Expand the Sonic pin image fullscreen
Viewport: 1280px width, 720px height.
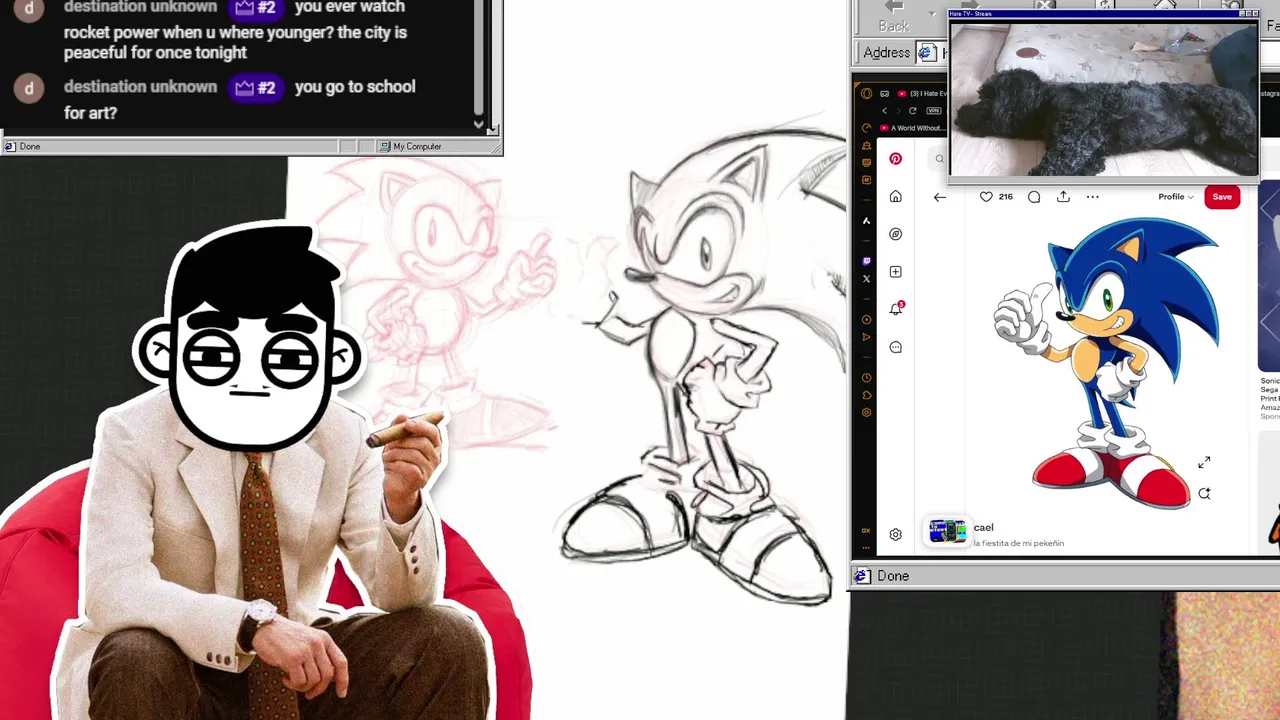(x=1204, y=463)
